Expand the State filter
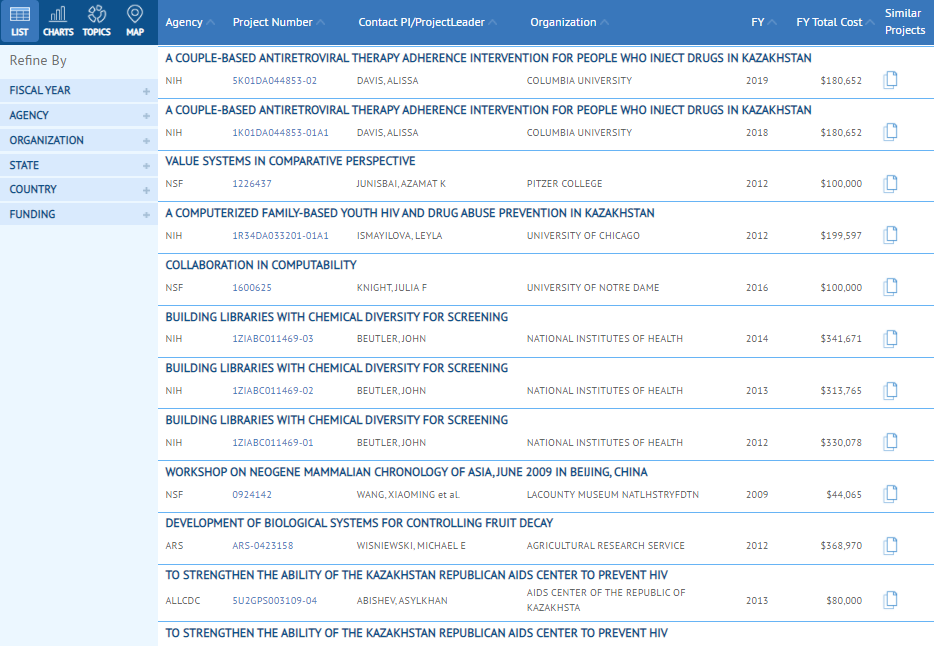The width and height of the screenshot is (934, 646). [79, 165]
